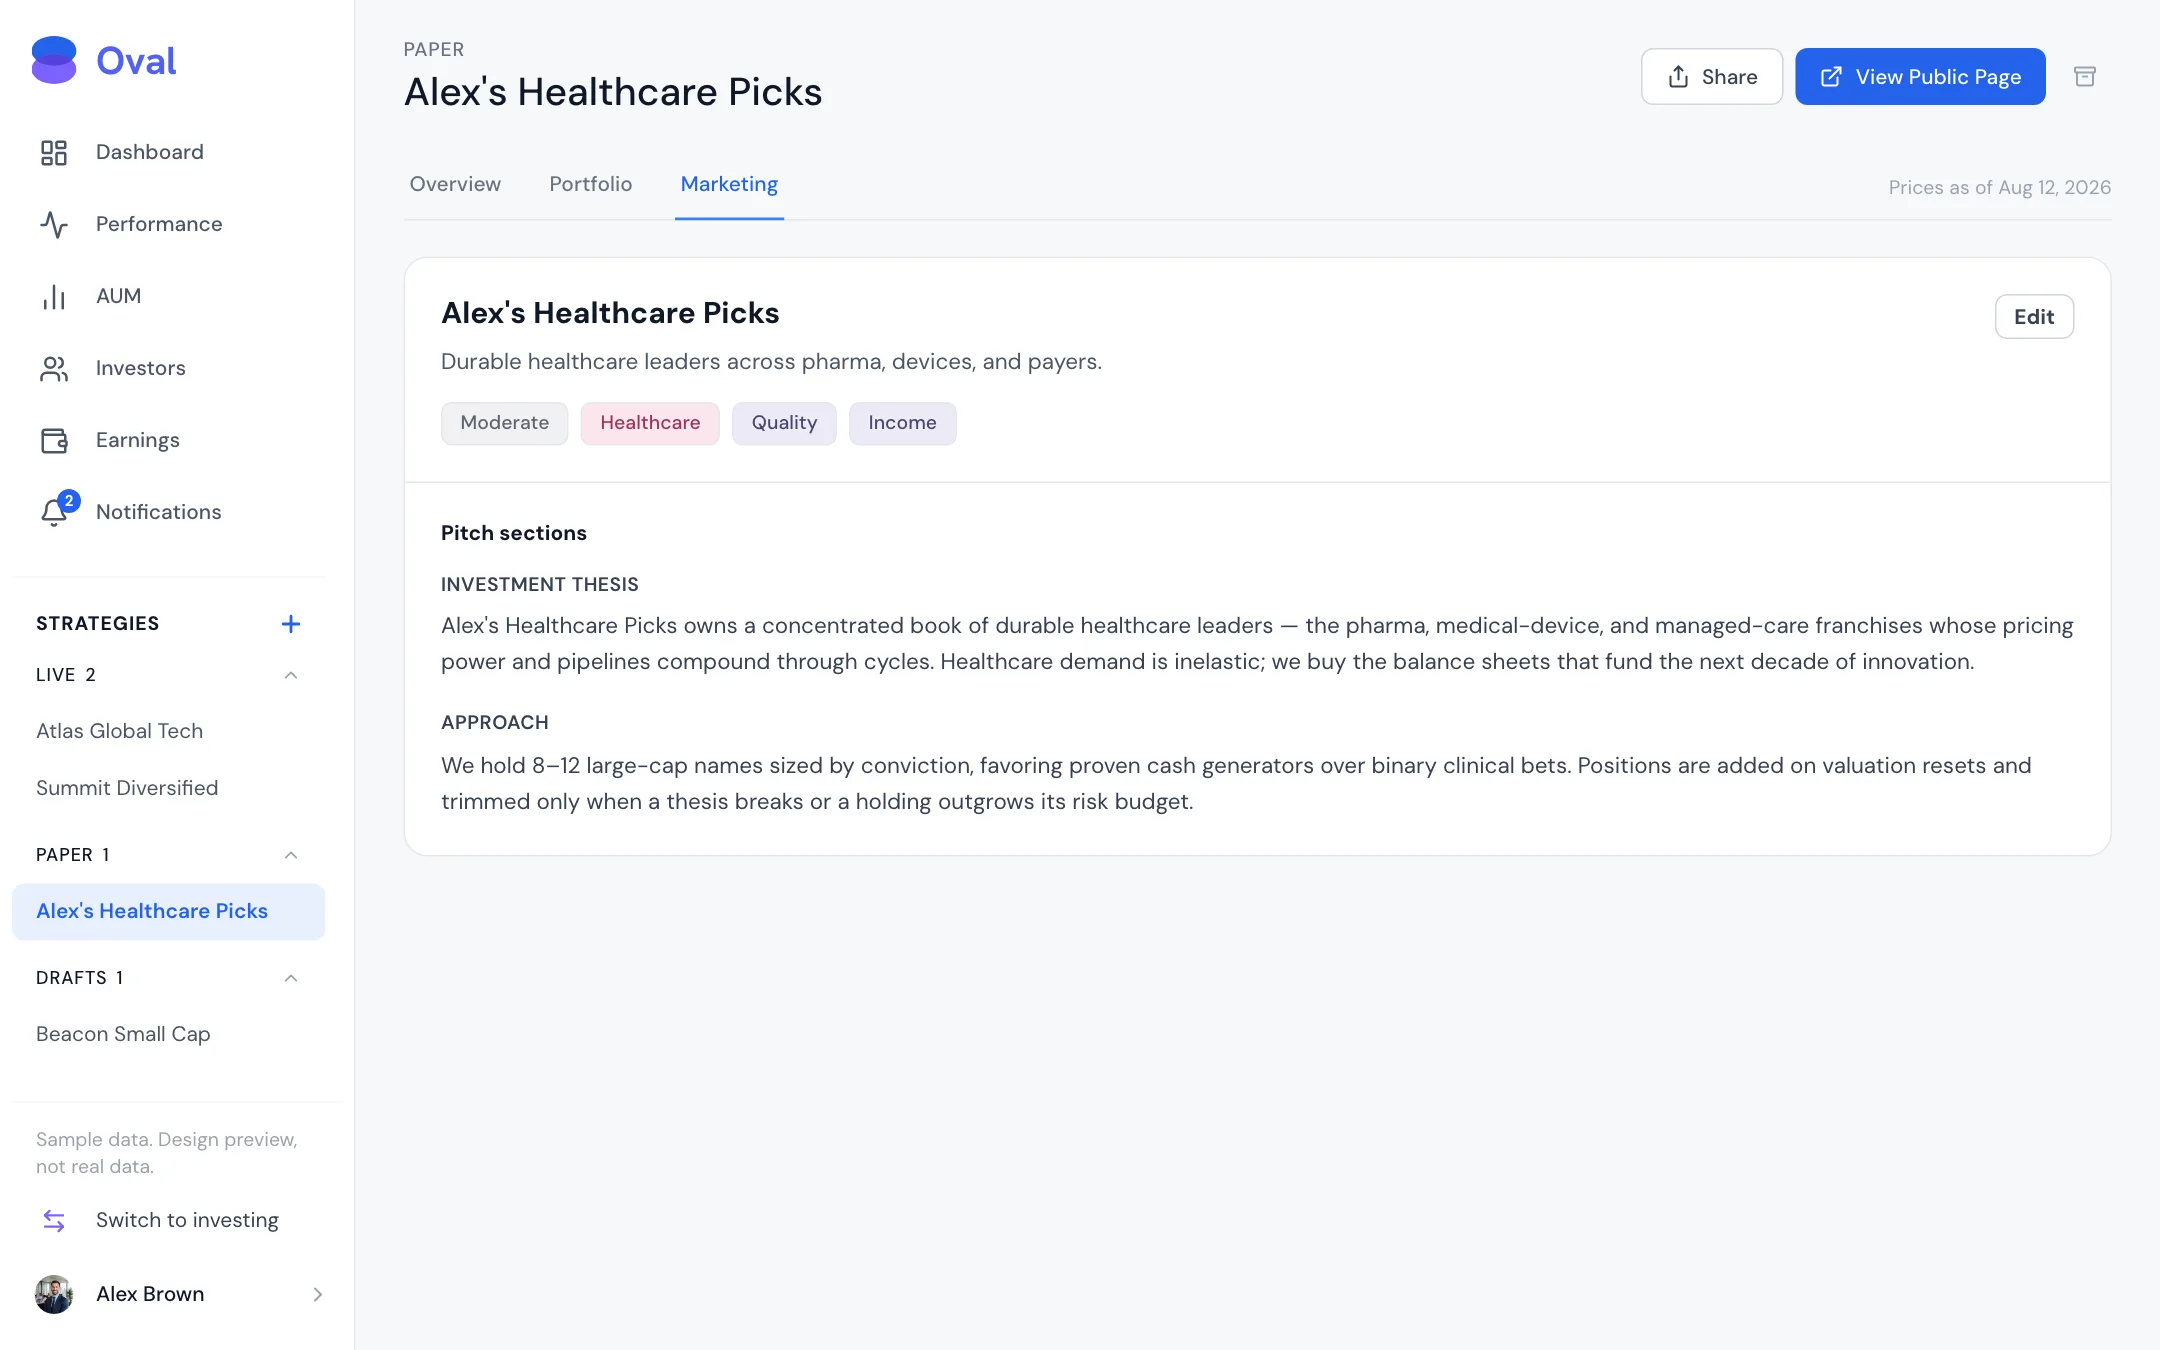The height and width of the screenshot is (1350, 2160).
Task: Click the Switch to investing arrows icon
Action: tap(54, 1220)
